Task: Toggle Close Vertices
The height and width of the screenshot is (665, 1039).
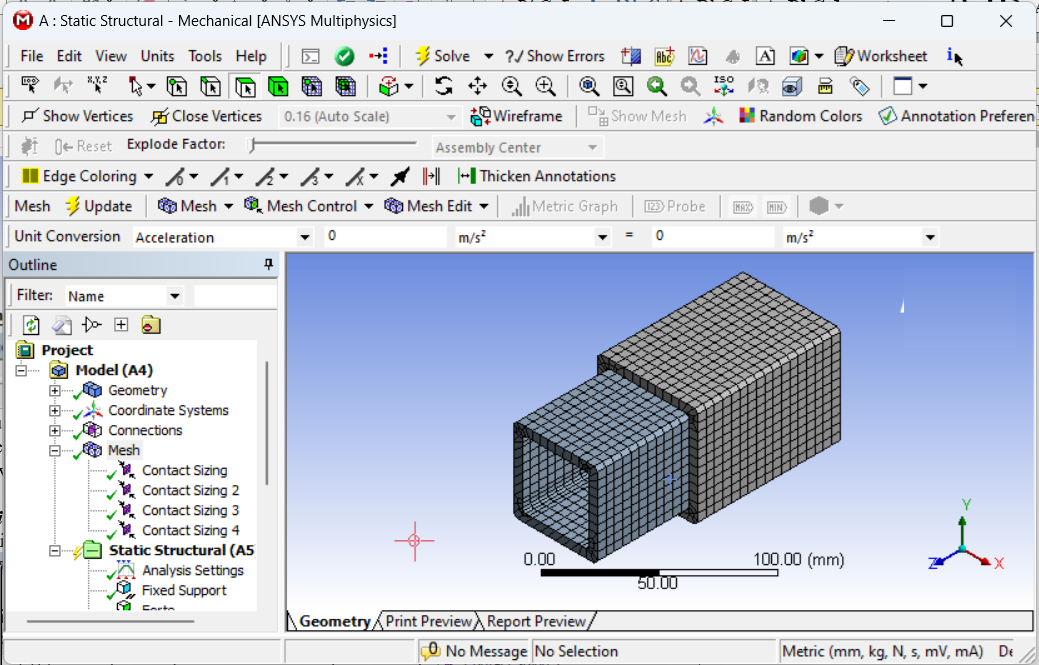Action: [x=207, y=116]
